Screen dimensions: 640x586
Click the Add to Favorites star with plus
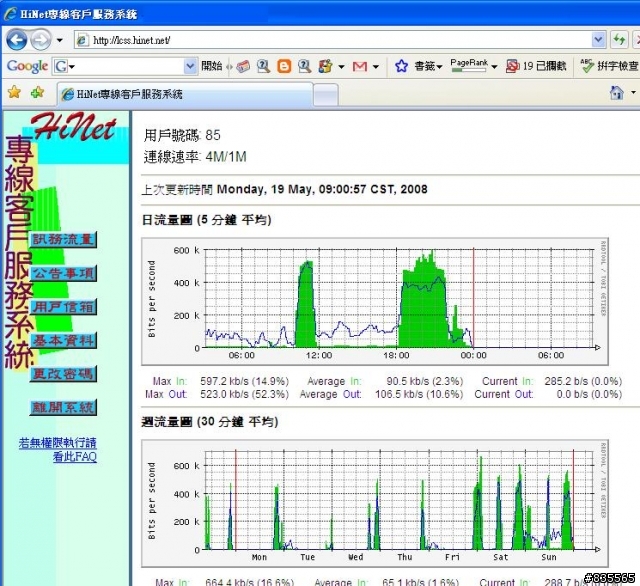pos(38,93)
